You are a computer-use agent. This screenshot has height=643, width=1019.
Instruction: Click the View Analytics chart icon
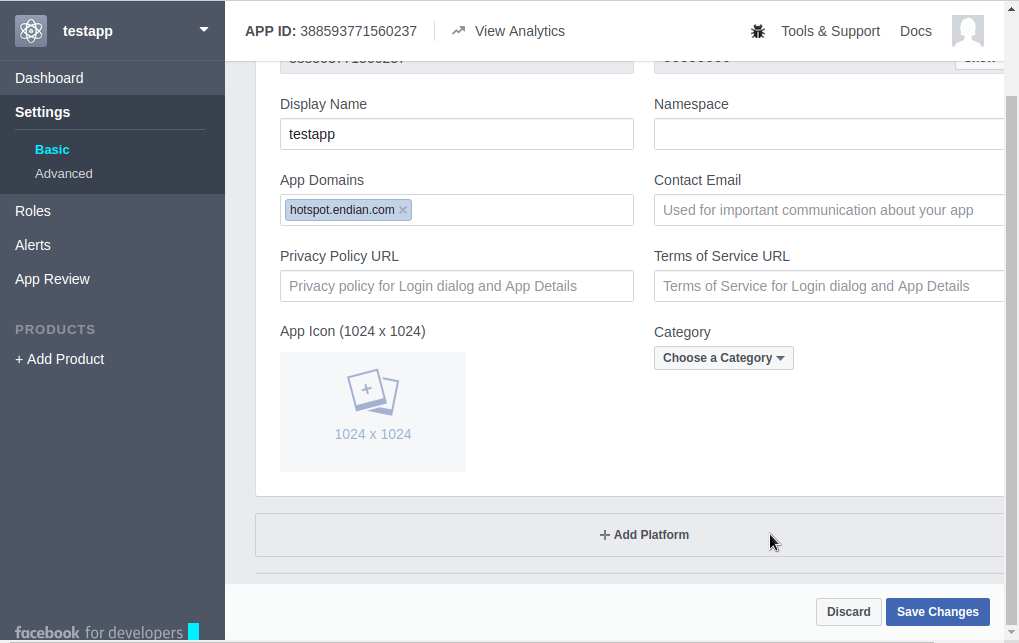click(459, 31)
